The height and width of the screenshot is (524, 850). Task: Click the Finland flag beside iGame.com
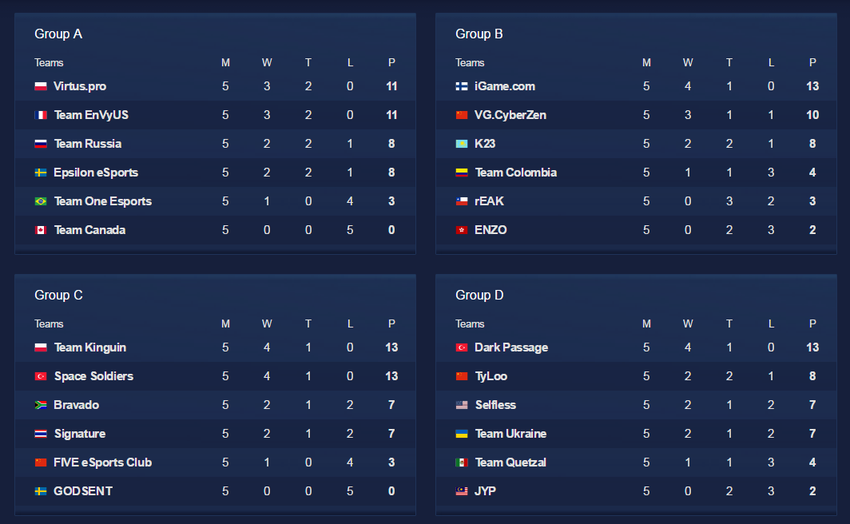pos(462,87)
